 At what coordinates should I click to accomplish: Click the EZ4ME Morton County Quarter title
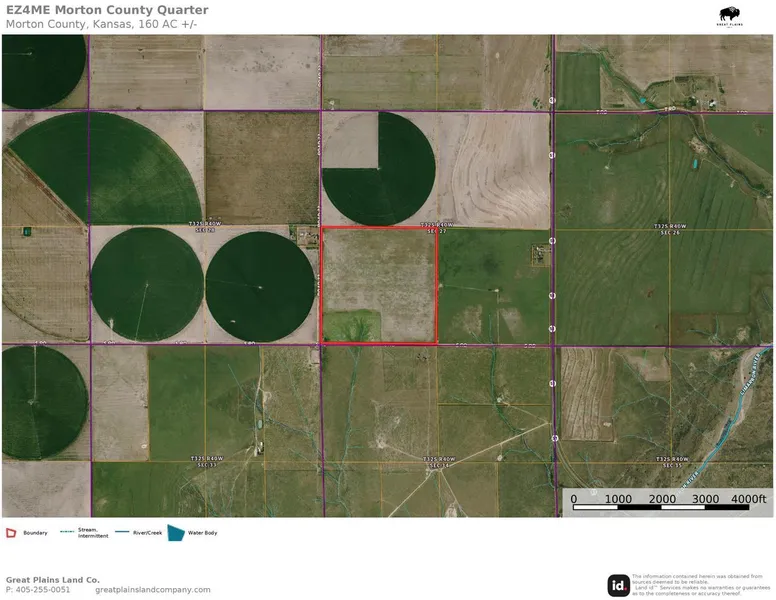coord(105,10)
